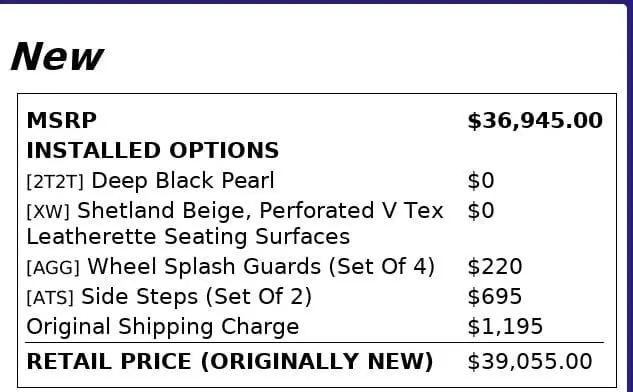Image resolution: width=633 pixels, height=392 pixels.
Task: Click the $0 price beside Shetland Beige
Action: [481, 210]
